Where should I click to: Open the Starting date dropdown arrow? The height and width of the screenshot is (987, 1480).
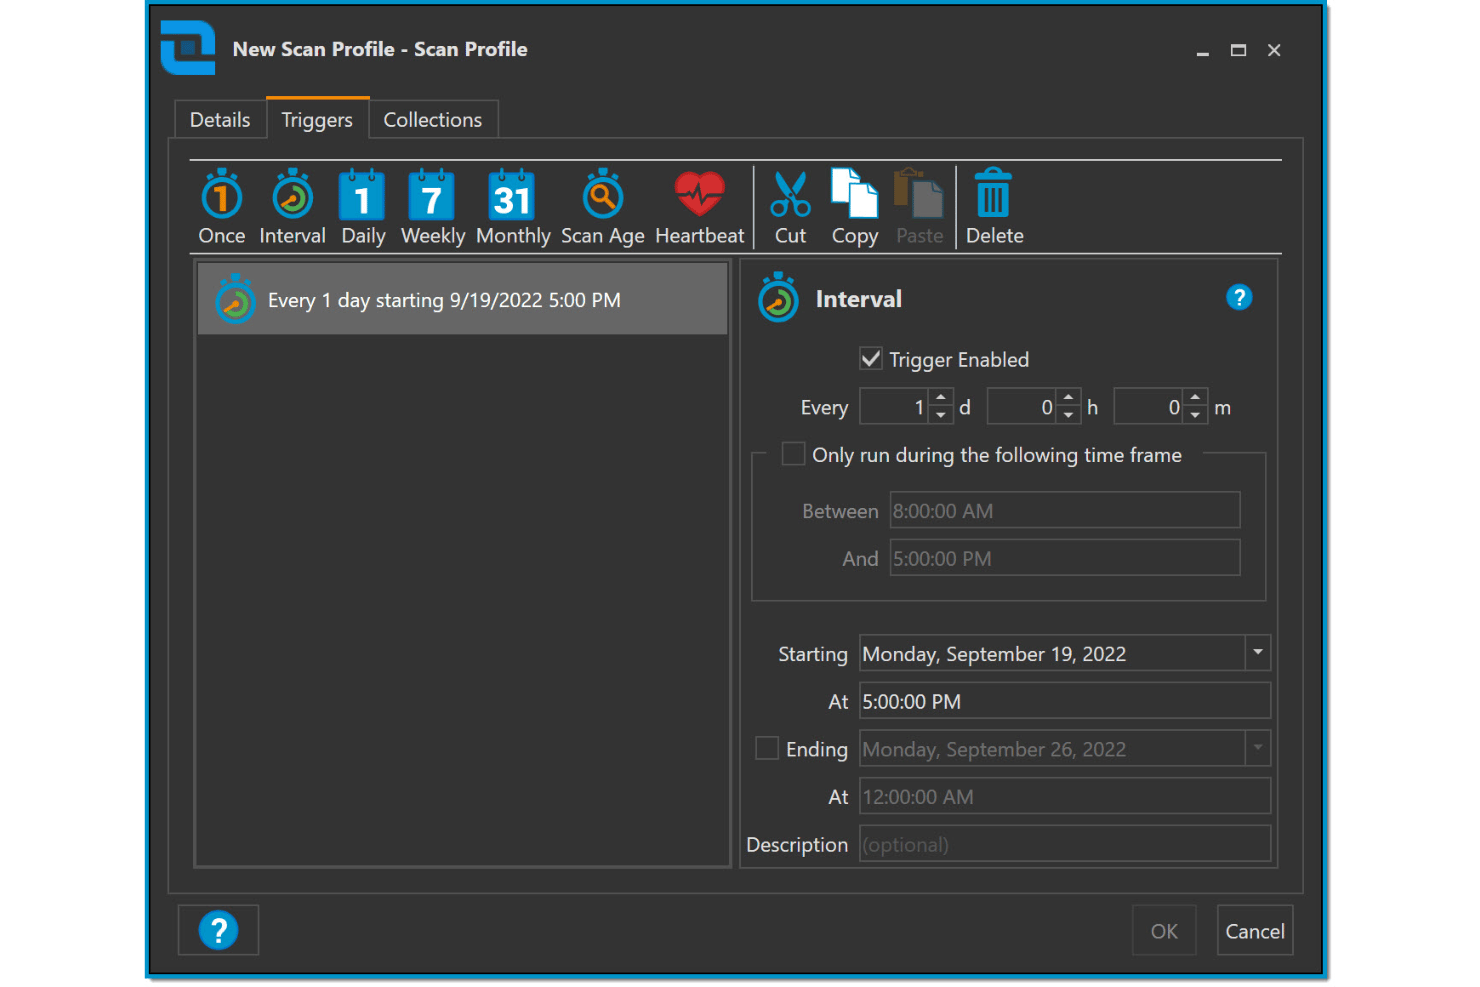click(x=1258, y=653)
